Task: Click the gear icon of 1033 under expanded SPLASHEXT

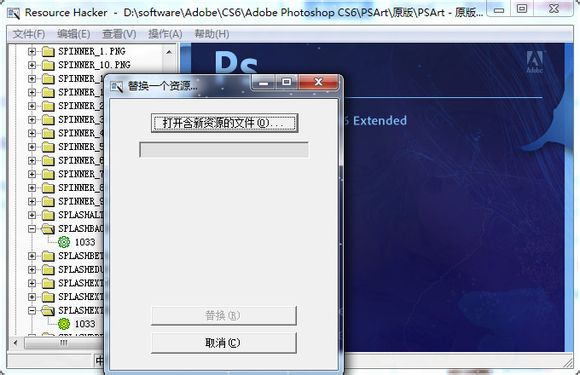Action: [x=64, y=324]
